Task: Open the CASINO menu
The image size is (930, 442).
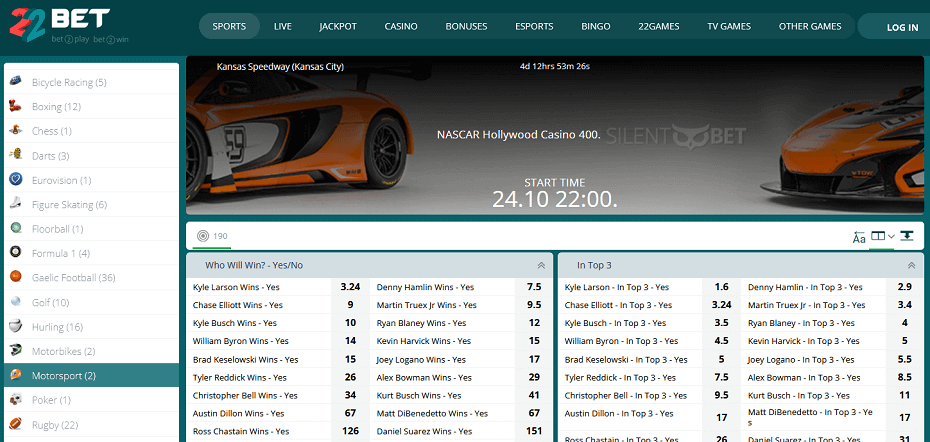Action: 401,26
